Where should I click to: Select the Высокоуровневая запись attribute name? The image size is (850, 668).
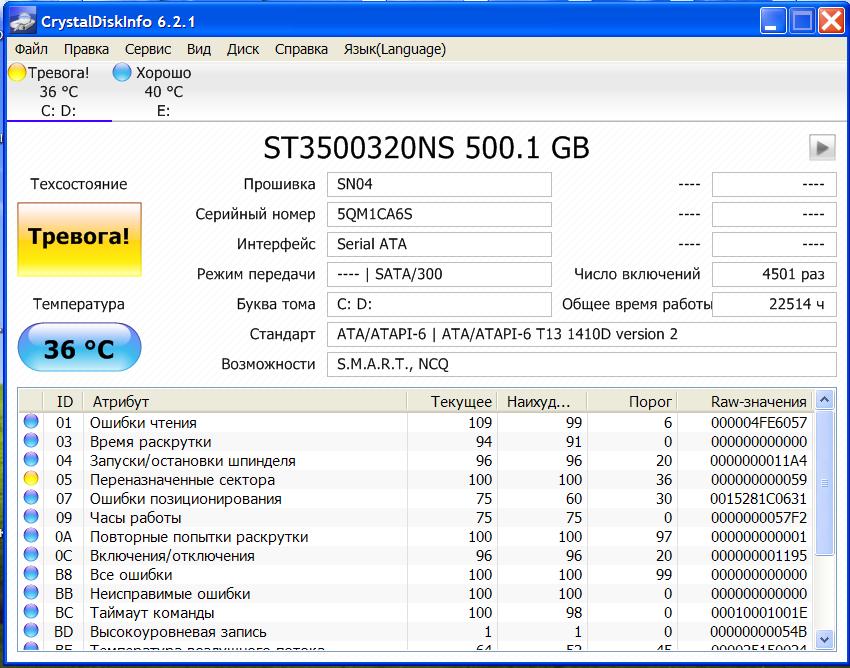pos(178,631)
